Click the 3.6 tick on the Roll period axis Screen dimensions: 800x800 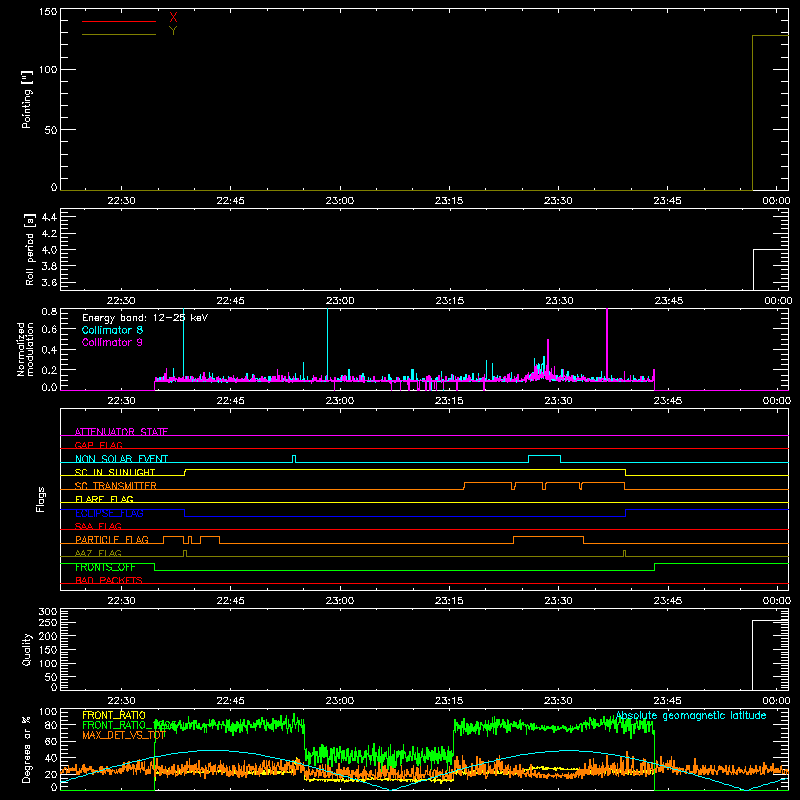tap(49, 282)
